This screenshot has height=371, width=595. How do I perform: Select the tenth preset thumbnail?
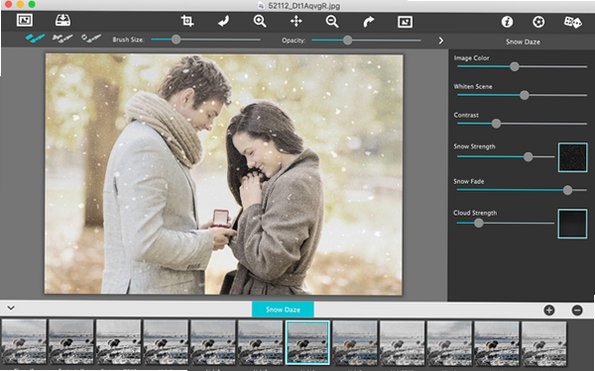point(449,342)
